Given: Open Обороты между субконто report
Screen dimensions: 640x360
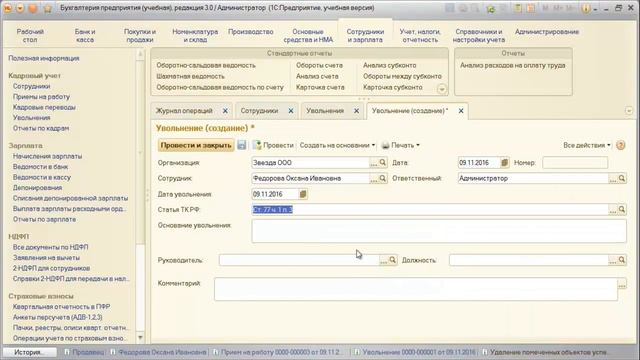Looking at the screenshot, I should pyautogui.click(x=402, y=76).
